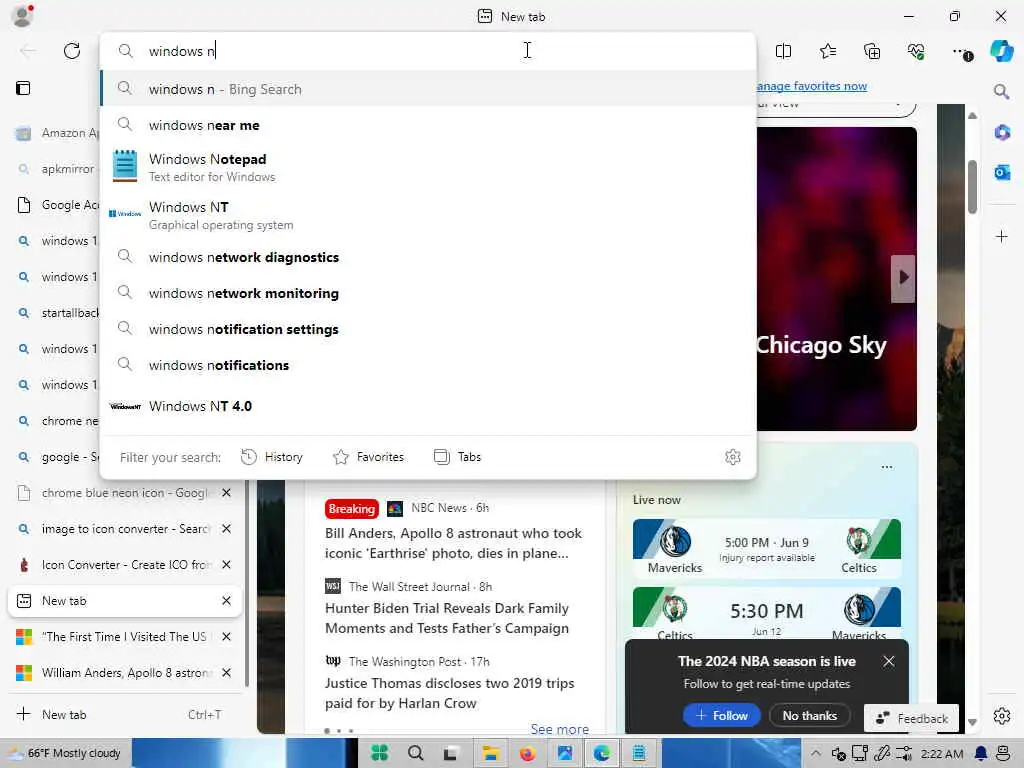
Task: Decline NBA updates with No thanks
Action: tap(810, 716)
